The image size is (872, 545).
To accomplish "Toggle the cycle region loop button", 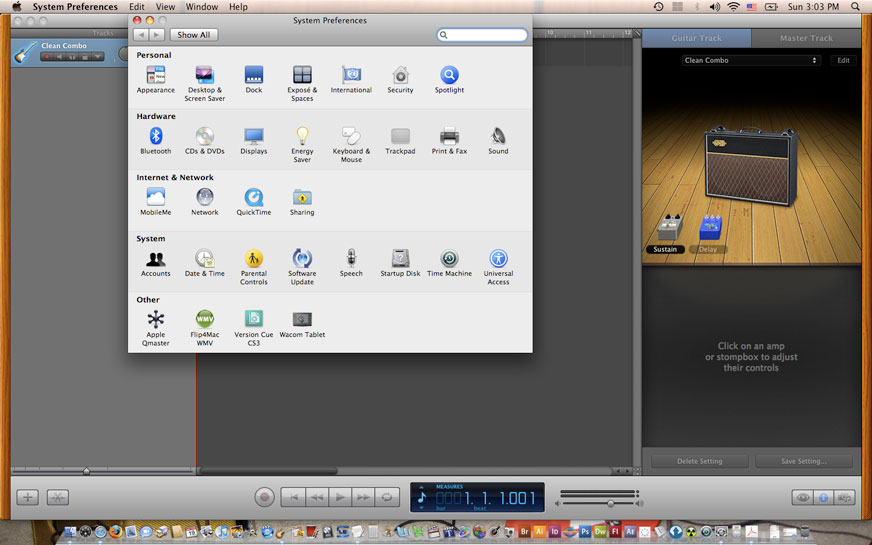I will (x=387, y=497).
